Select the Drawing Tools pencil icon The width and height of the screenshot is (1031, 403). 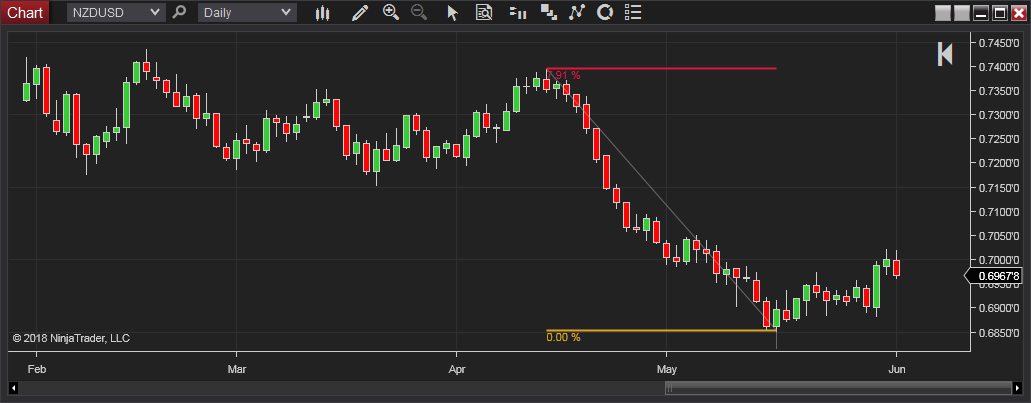click(x=360, y=13)
